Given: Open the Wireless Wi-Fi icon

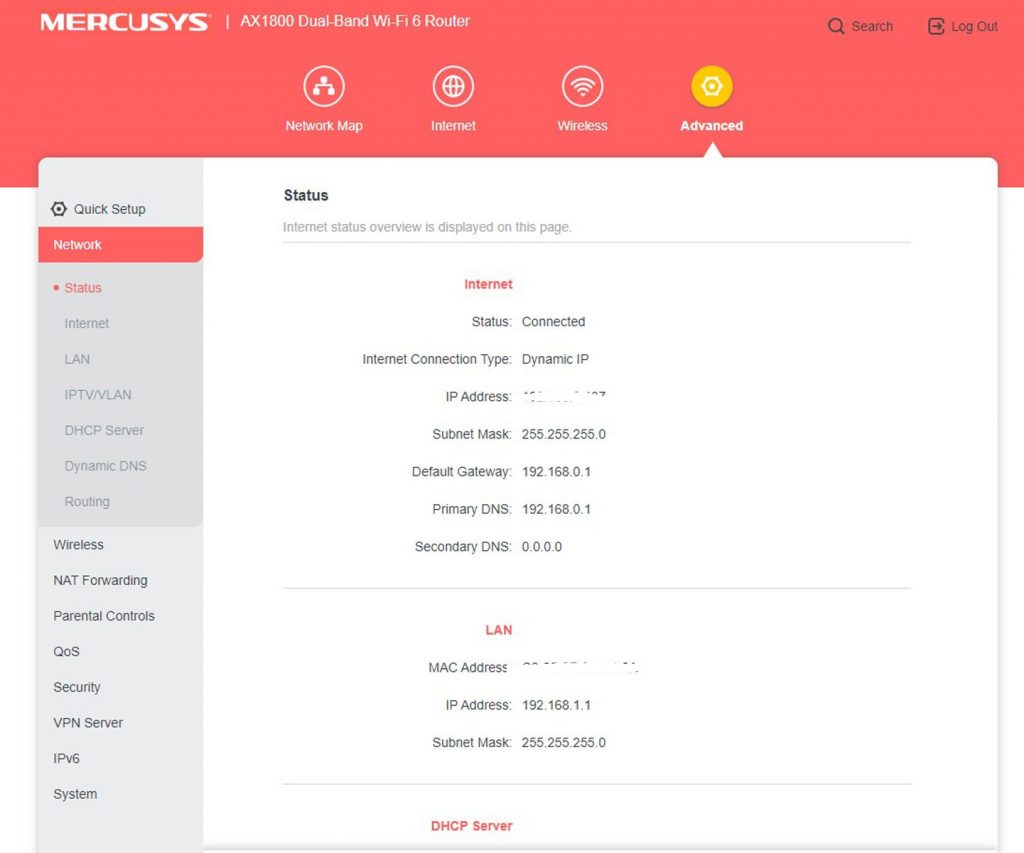Looking at the screenshot, I should point(583,86).
